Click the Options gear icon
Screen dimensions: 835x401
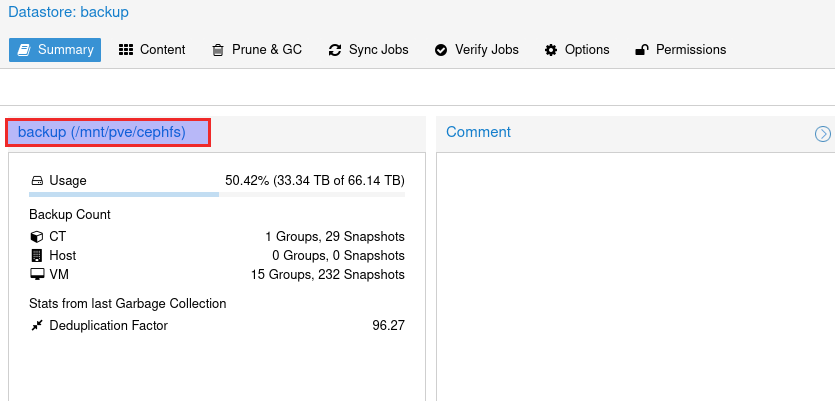551,50
